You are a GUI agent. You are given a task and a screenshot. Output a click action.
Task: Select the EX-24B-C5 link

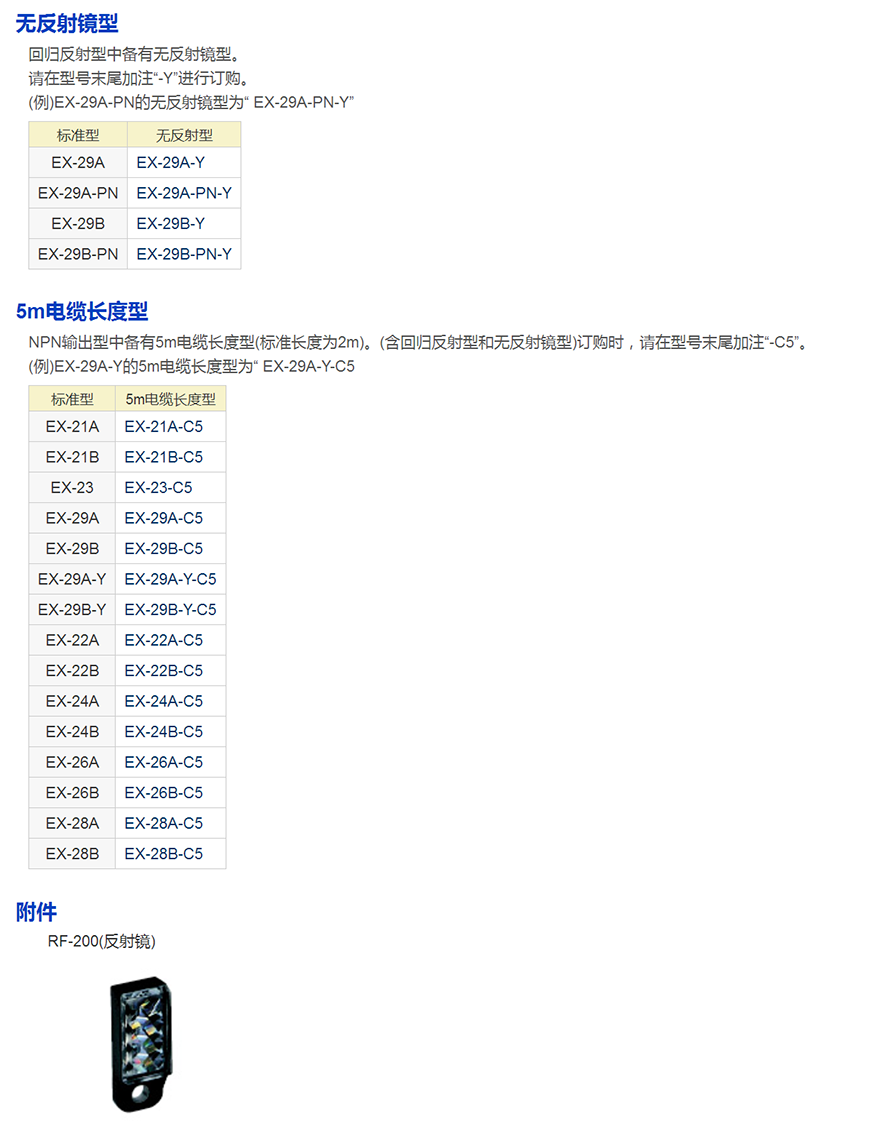[x=163, y=732]
